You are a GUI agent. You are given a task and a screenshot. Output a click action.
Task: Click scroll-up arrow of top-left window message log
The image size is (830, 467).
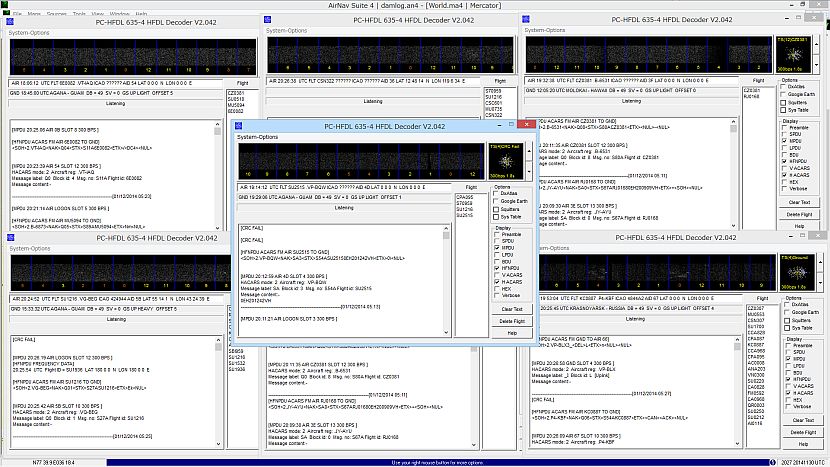pyautogui.click(x=218, y=124)
